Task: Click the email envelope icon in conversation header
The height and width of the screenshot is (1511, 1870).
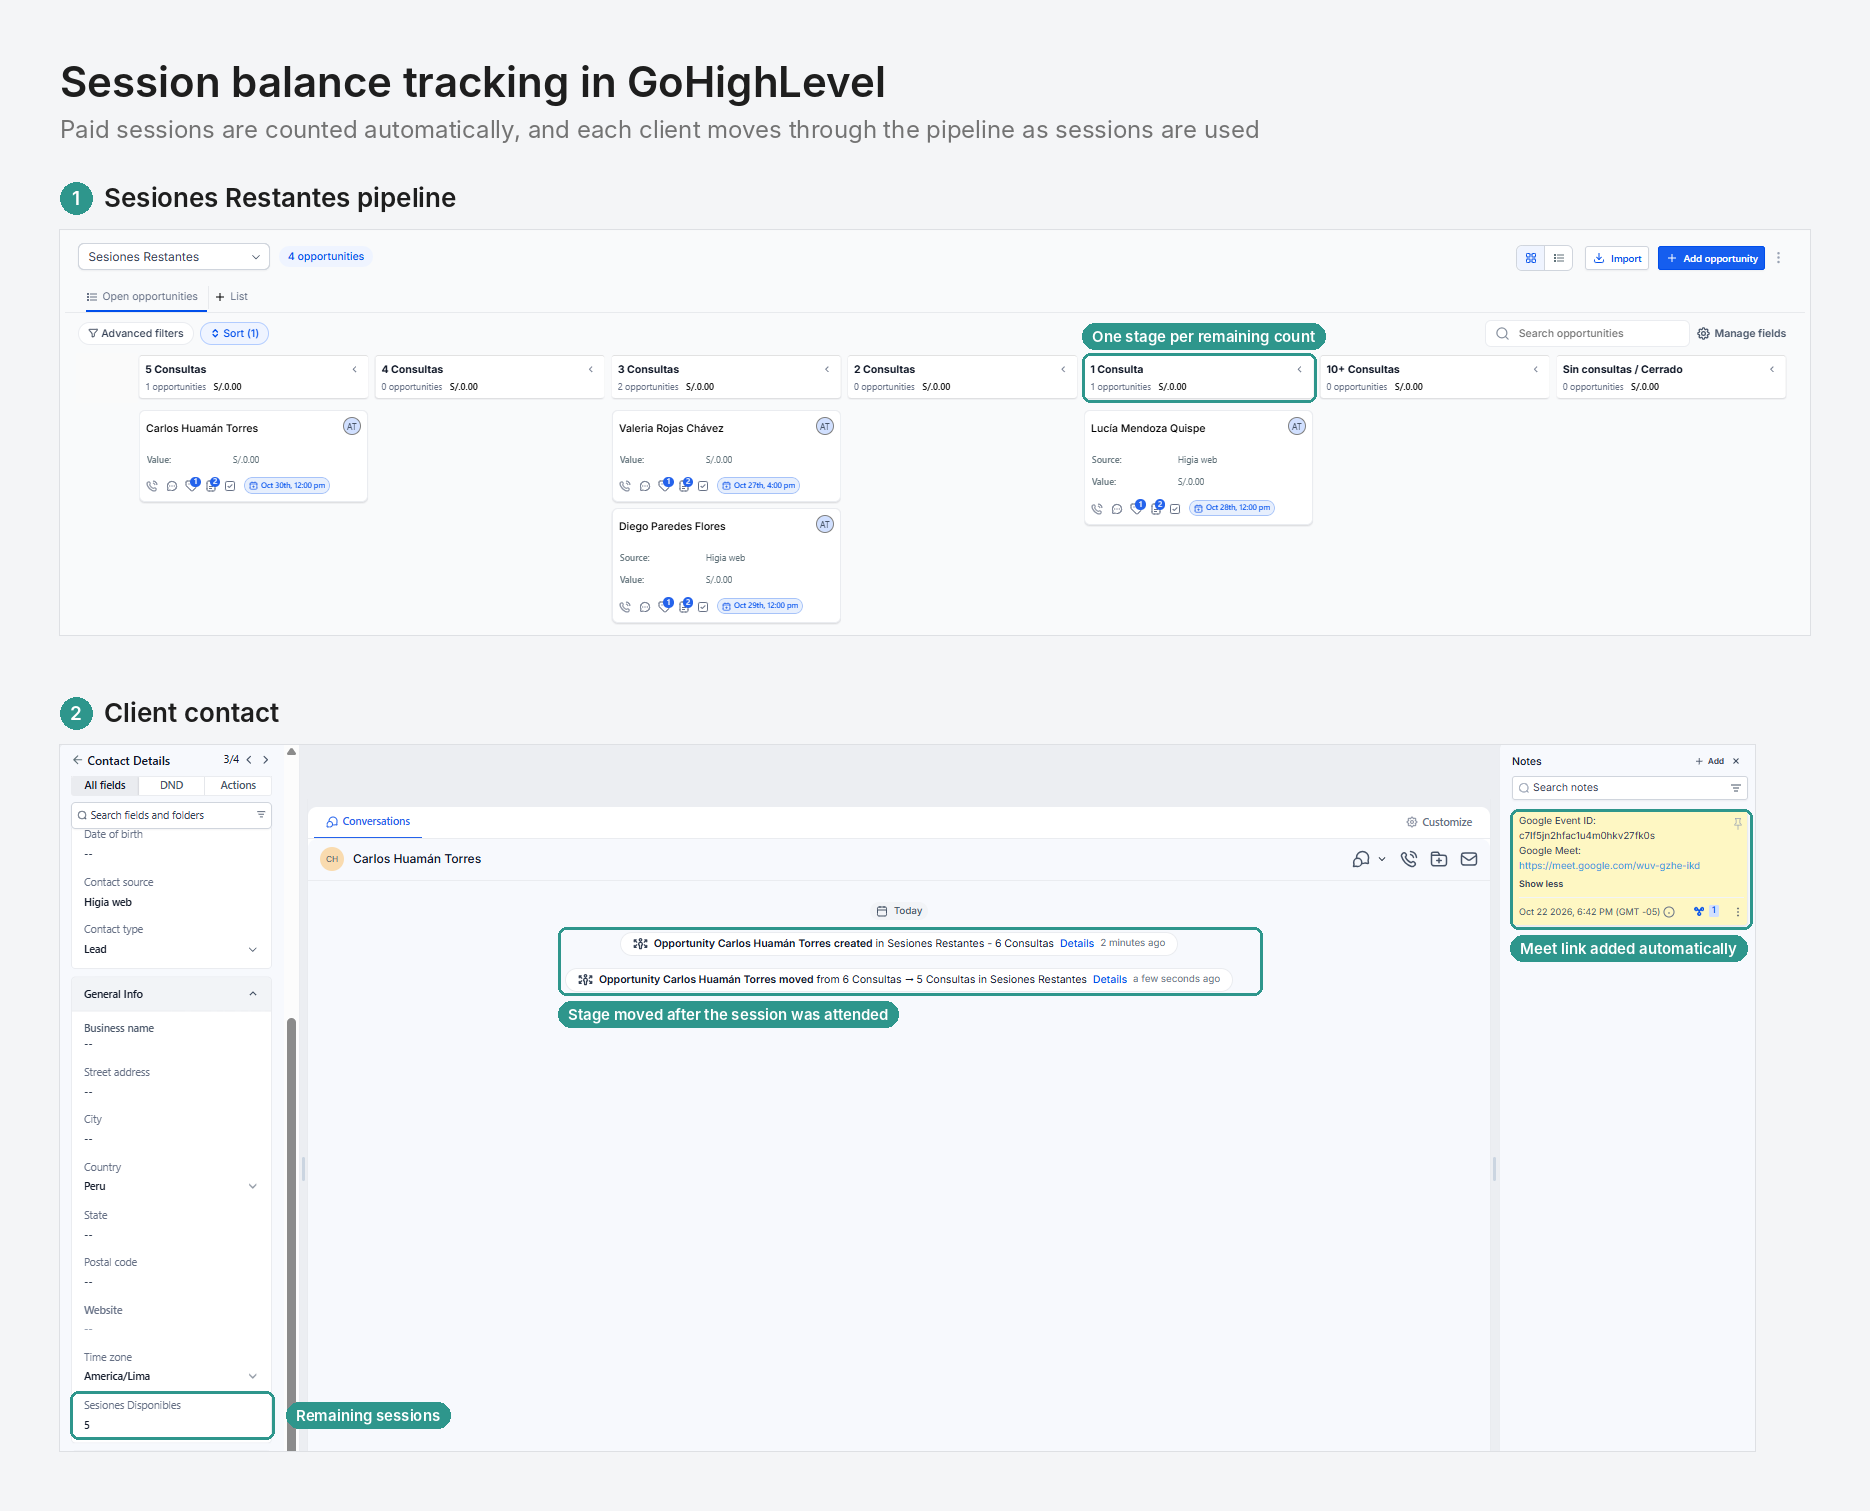Action: [1469, 859]
